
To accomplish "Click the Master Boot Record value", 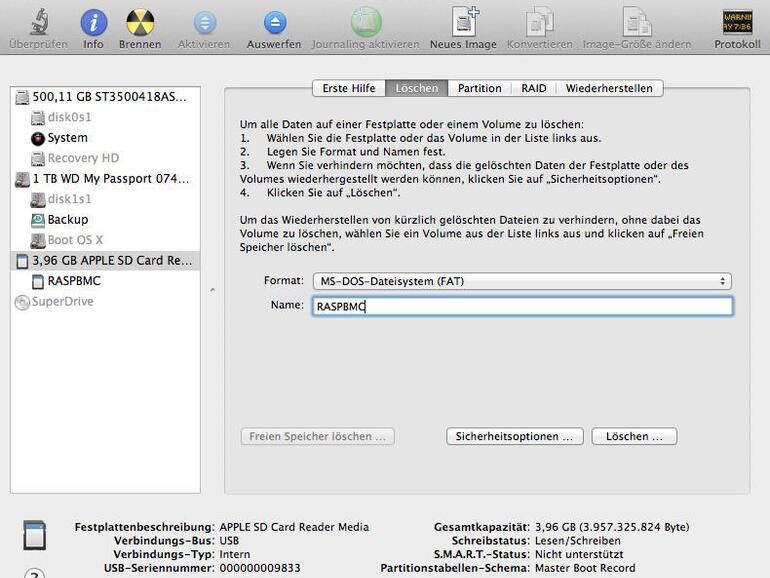I will click(x=585, y=568).
